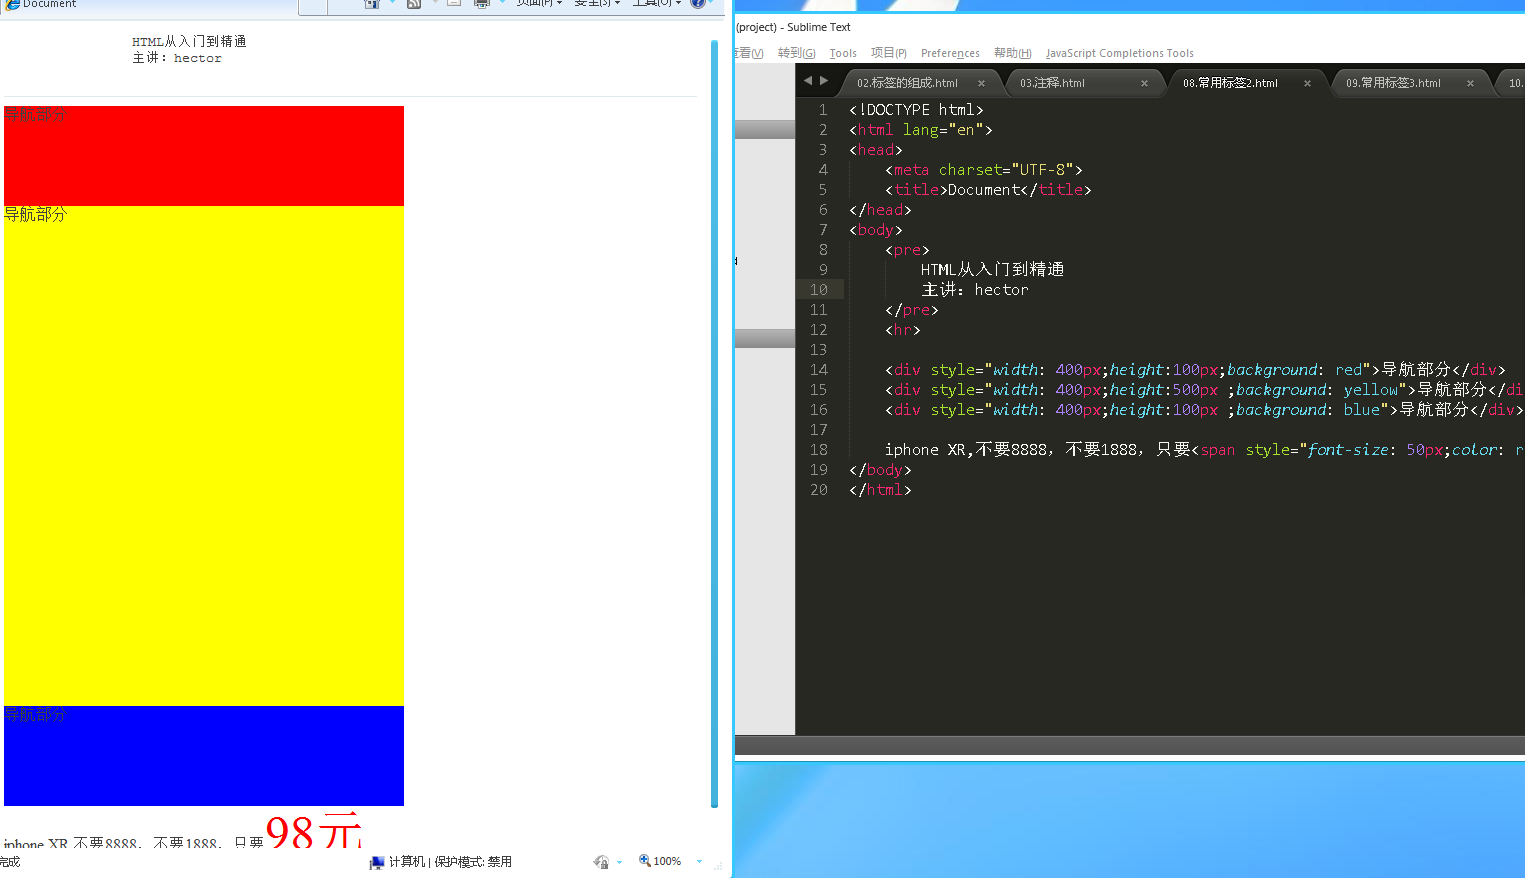Select the 08.常用标签2.html tab
Screen dimensions: 1525x878
click(x=1230, y=83)
